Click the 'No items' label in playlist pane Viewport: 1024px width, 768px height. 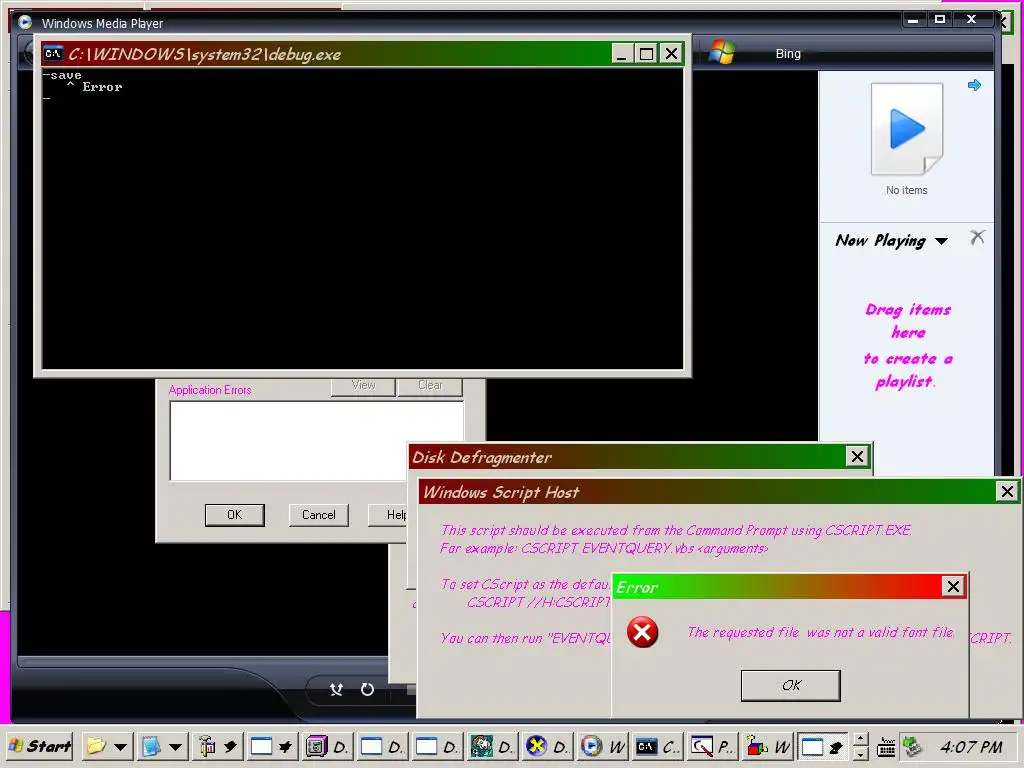point(906,190)
